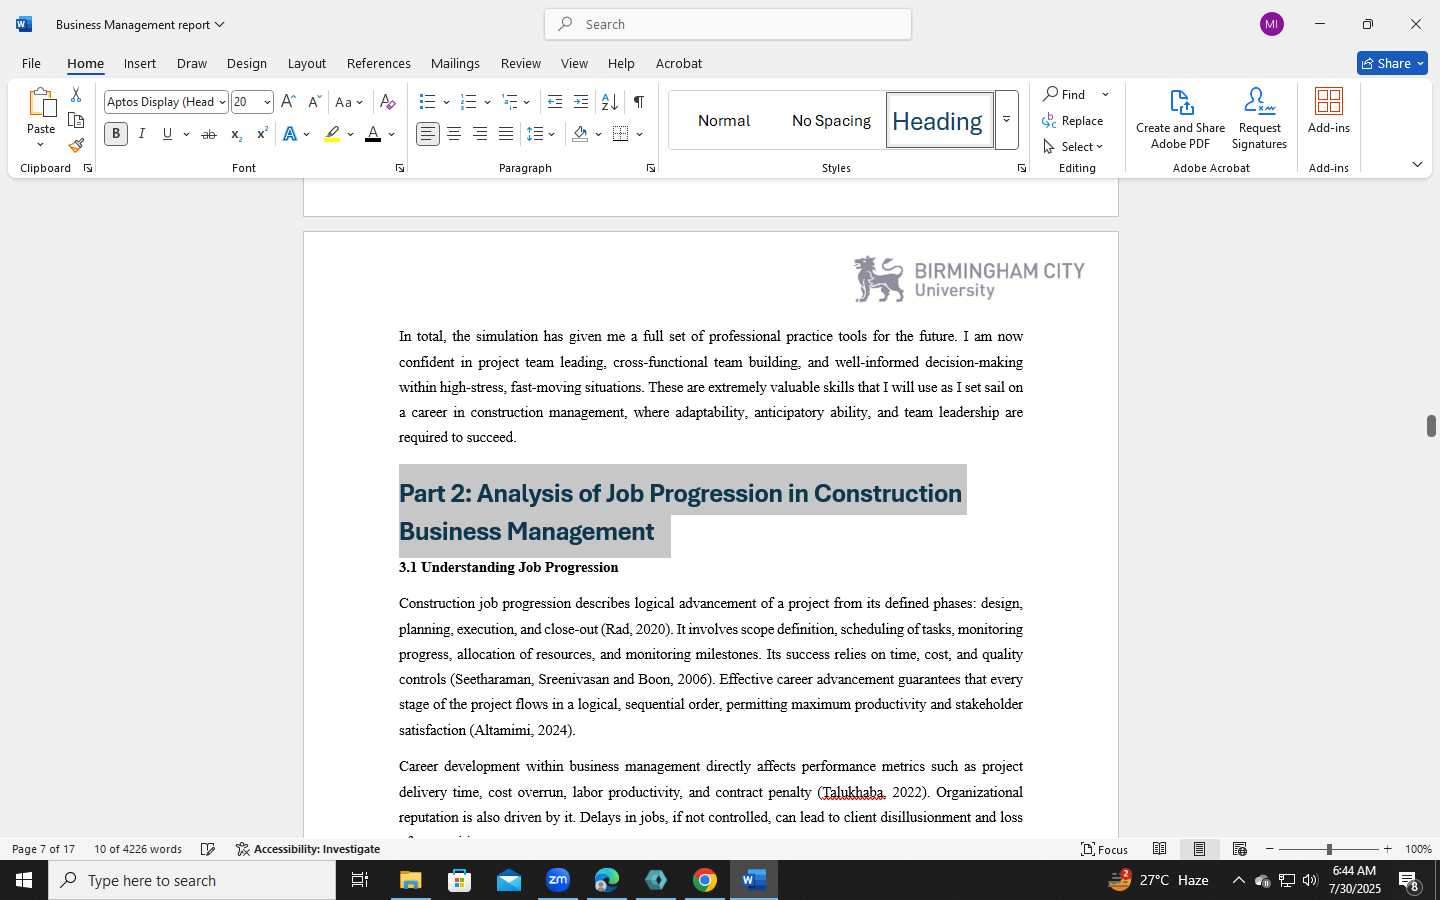Open the Acrobat tab
Viewport: 1440px width, 900px height.
point(679,63)
